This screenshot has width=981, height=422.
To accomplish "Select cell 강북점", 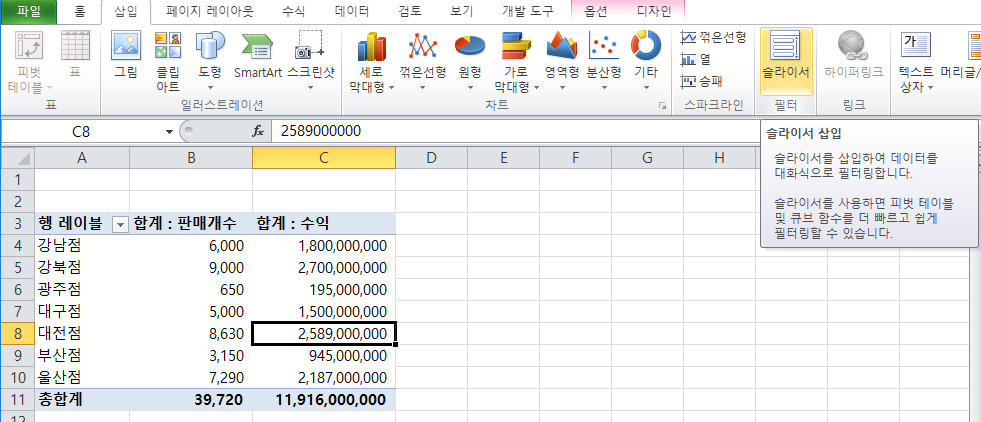I will click(x=81, y=268).
